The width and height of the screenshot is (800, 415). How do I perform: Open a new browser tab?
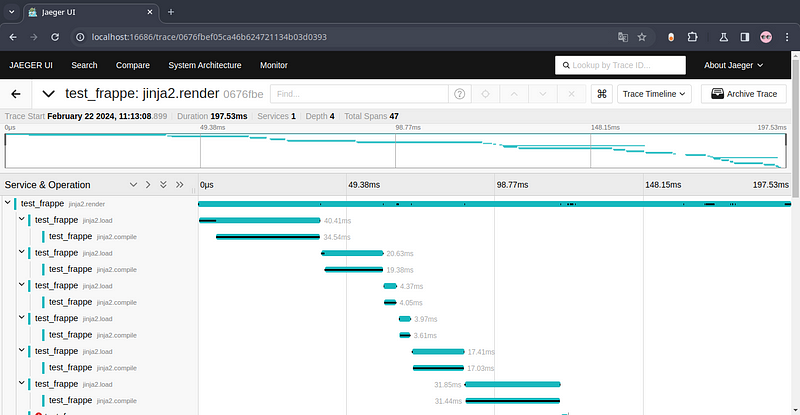171,11
